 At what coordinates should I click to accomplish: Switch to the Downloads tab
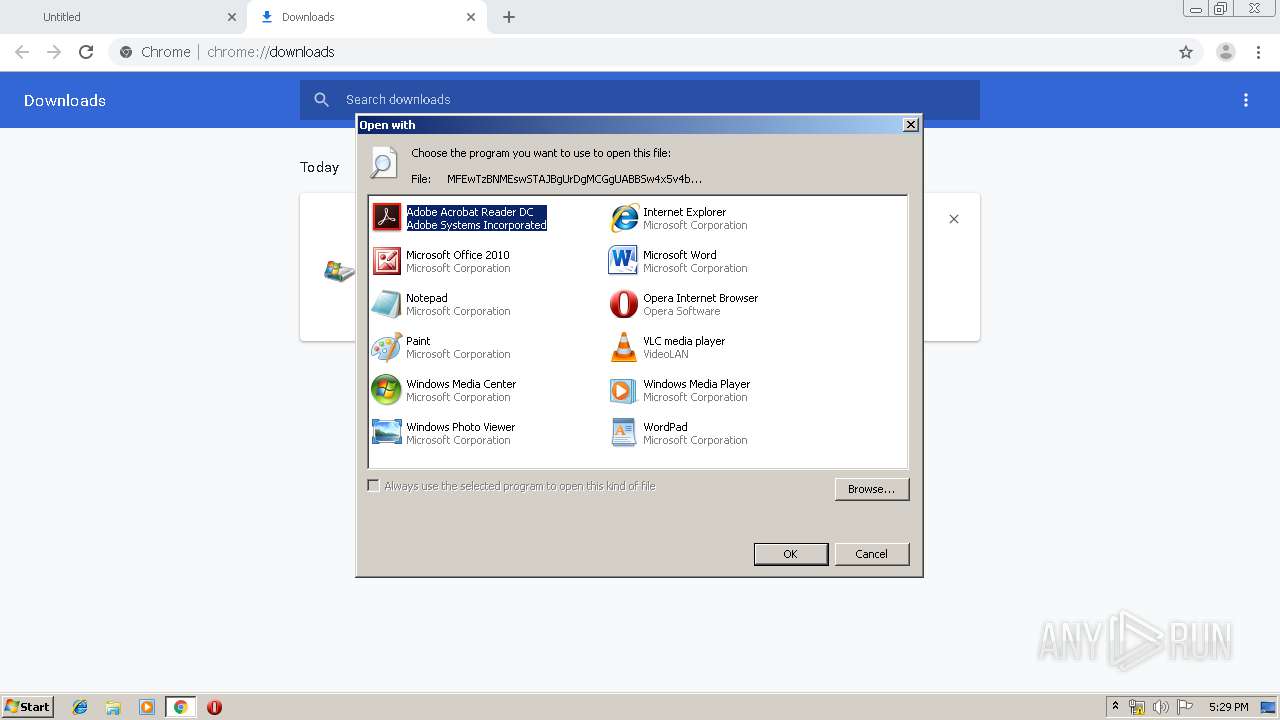[365, 17]
